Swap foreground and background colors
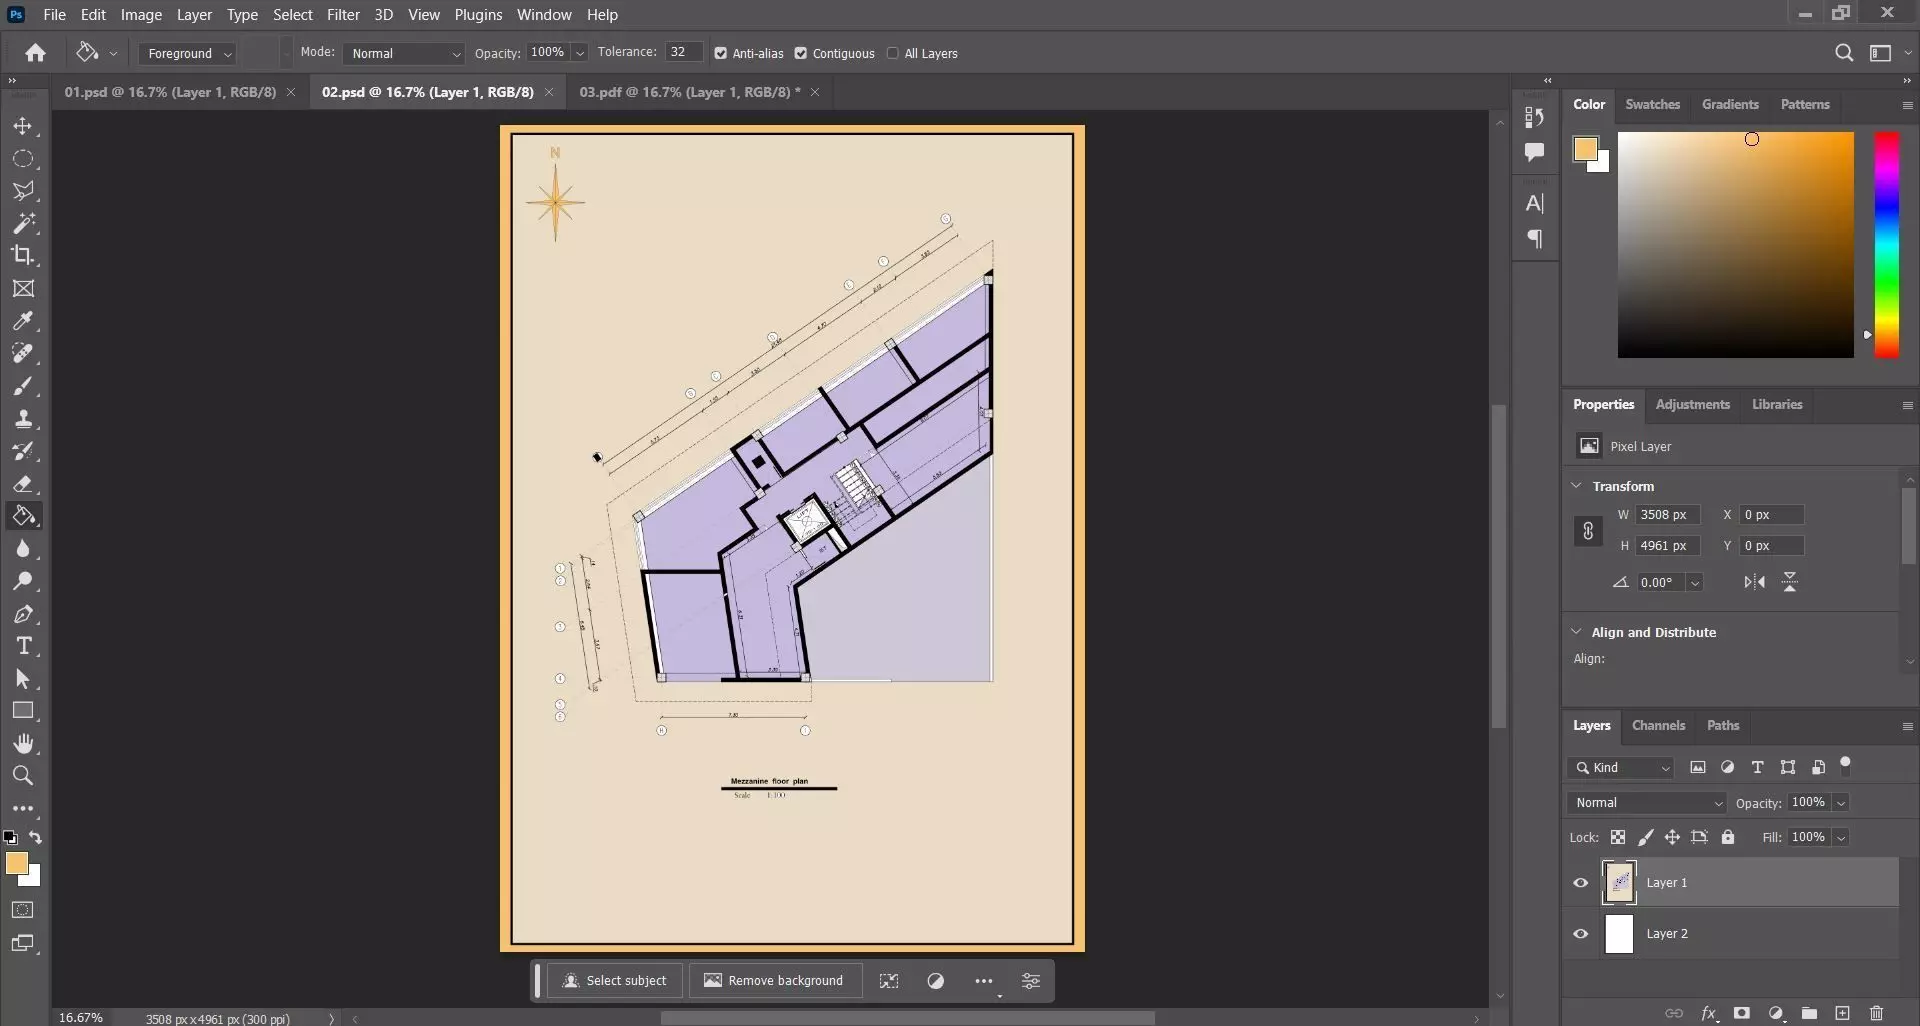 (36, 837)
